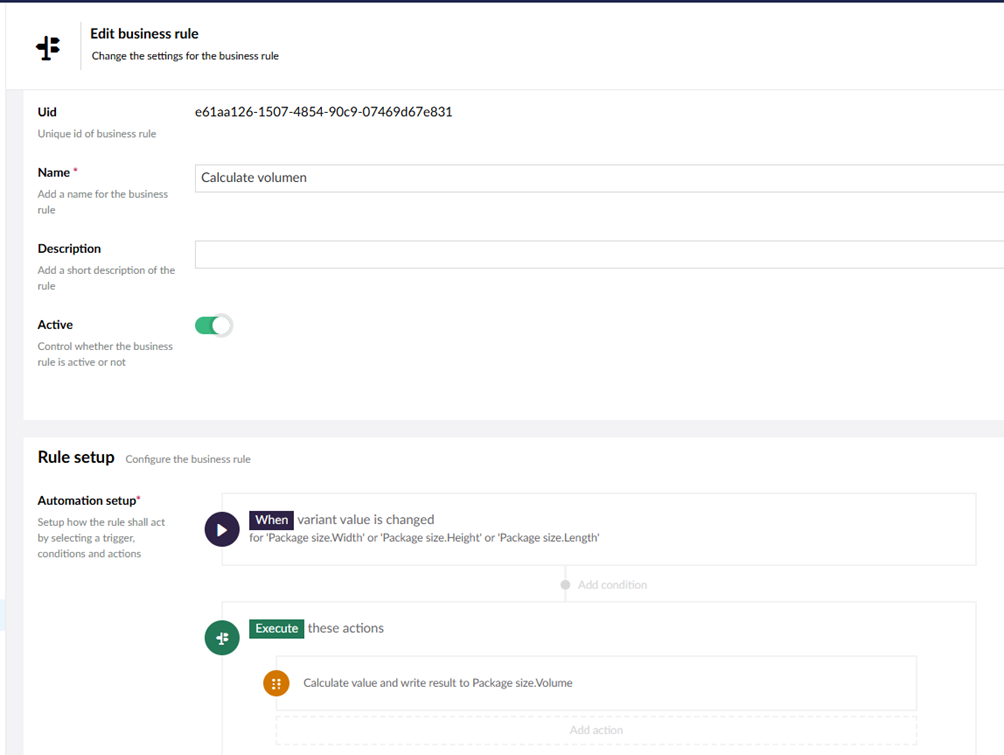The height and width of the screenshot is (755, 1004).
Task: Click the gray dot beside Add condition
Action: click(x=565, y=585)
